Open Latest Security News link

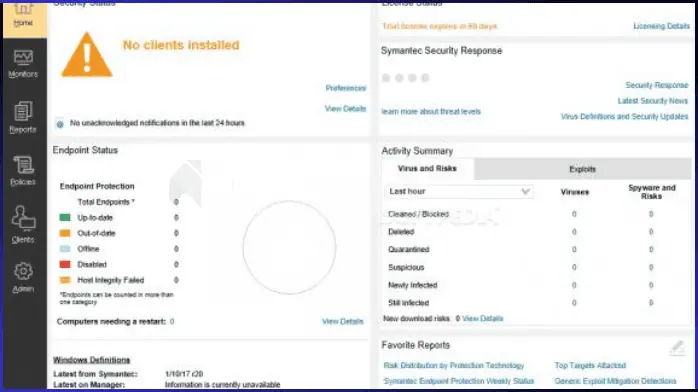(x=653, y=101)
